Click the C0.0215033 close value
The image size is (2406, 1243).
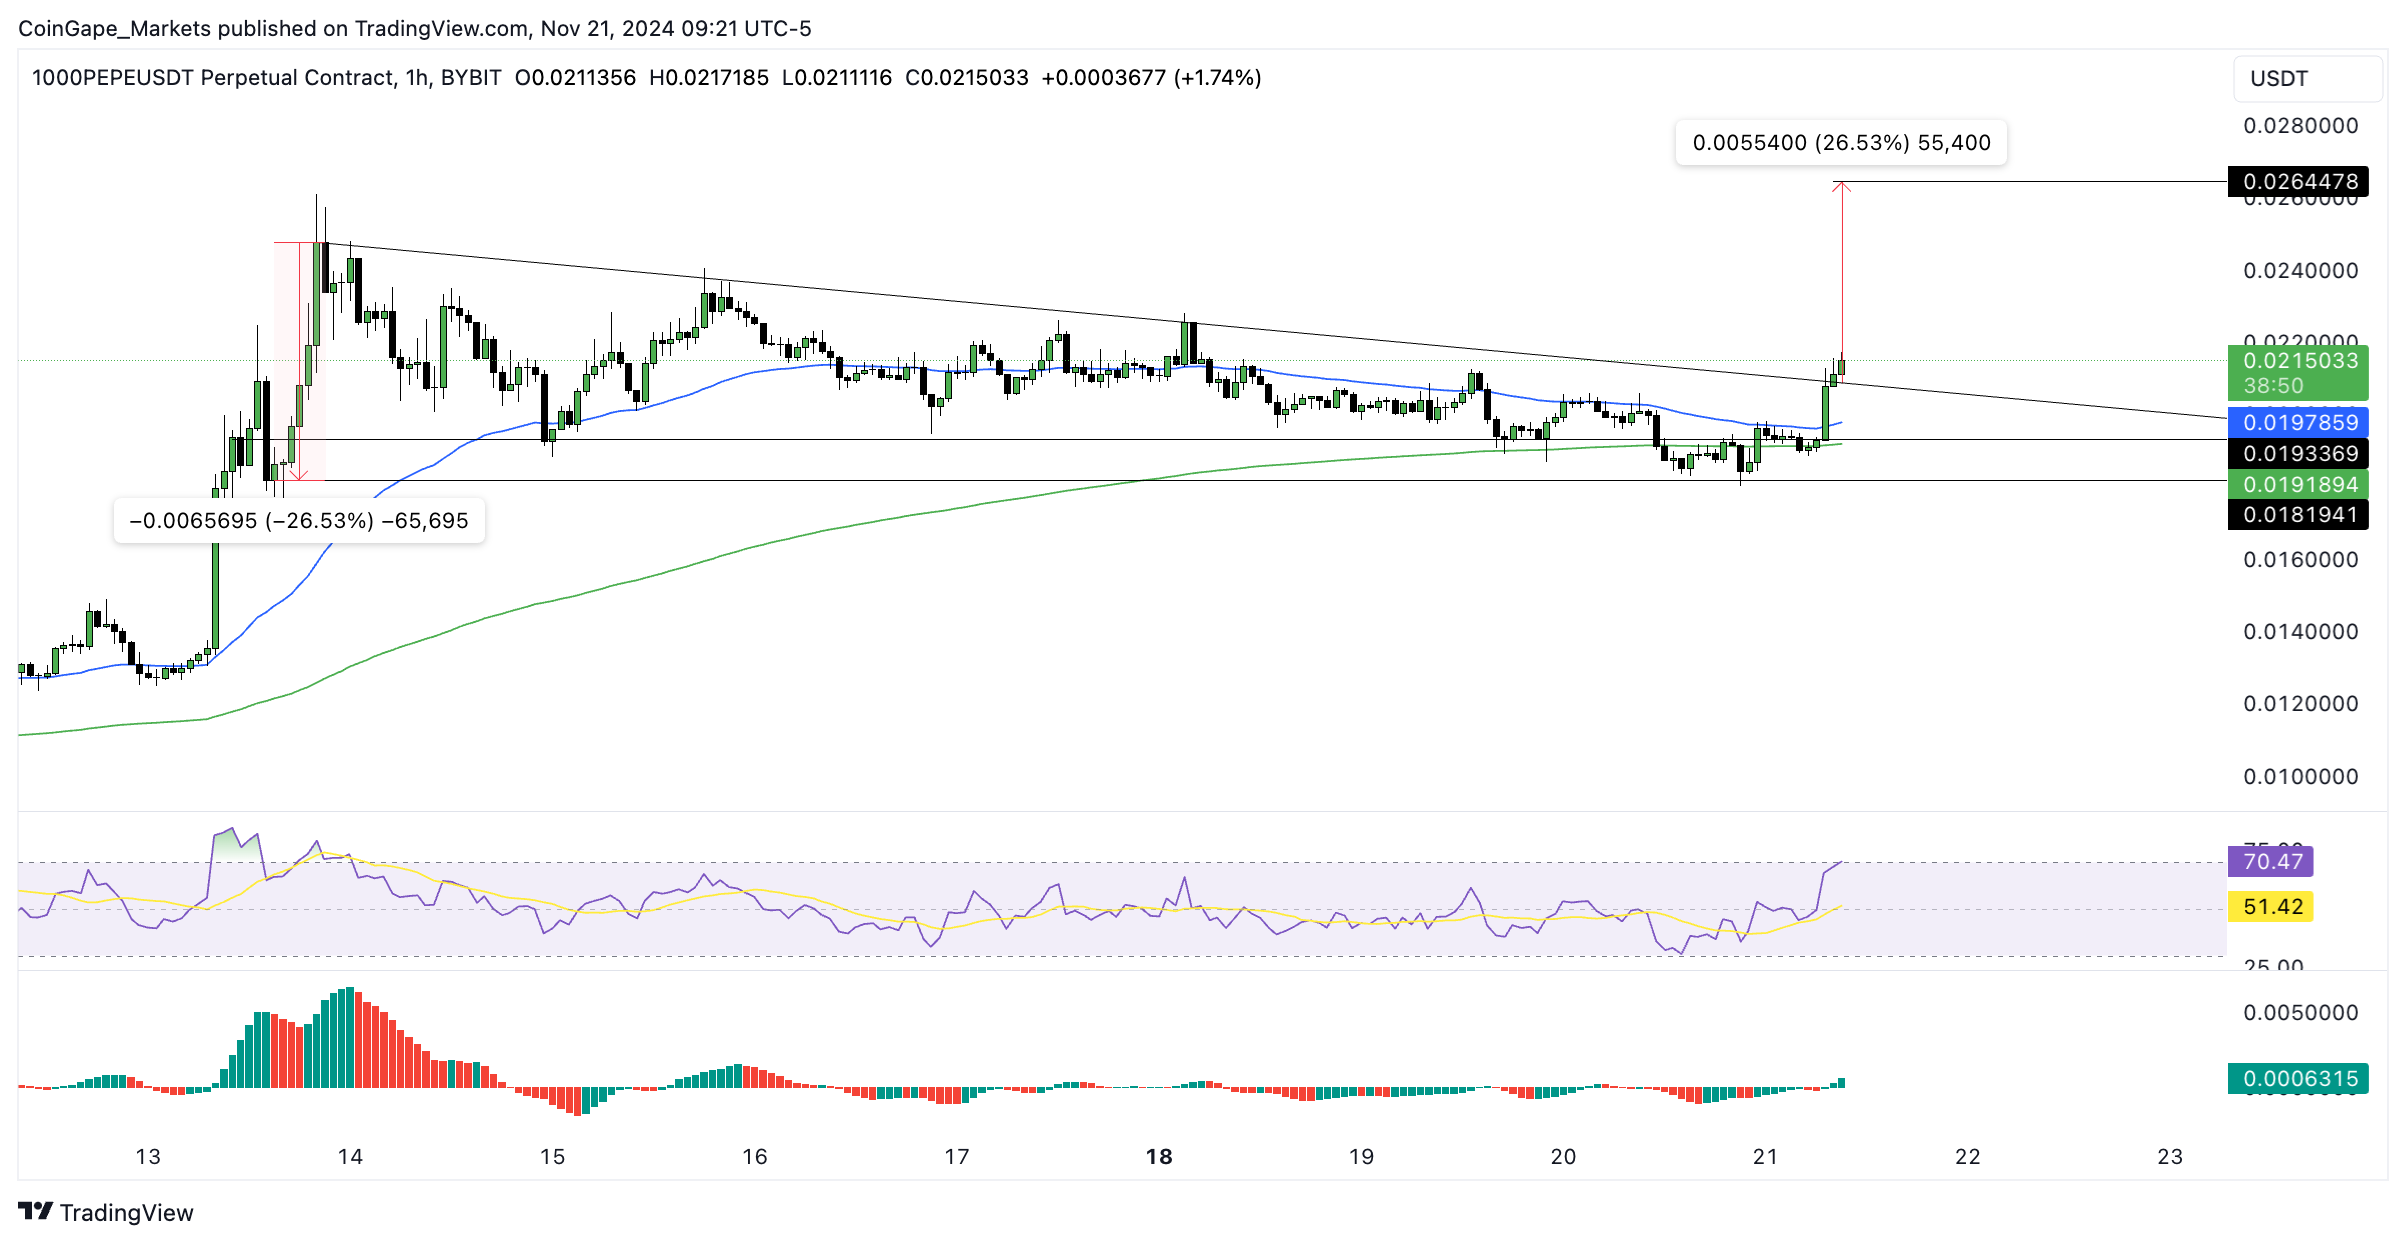pyautogui.click(x=967, y=77)
